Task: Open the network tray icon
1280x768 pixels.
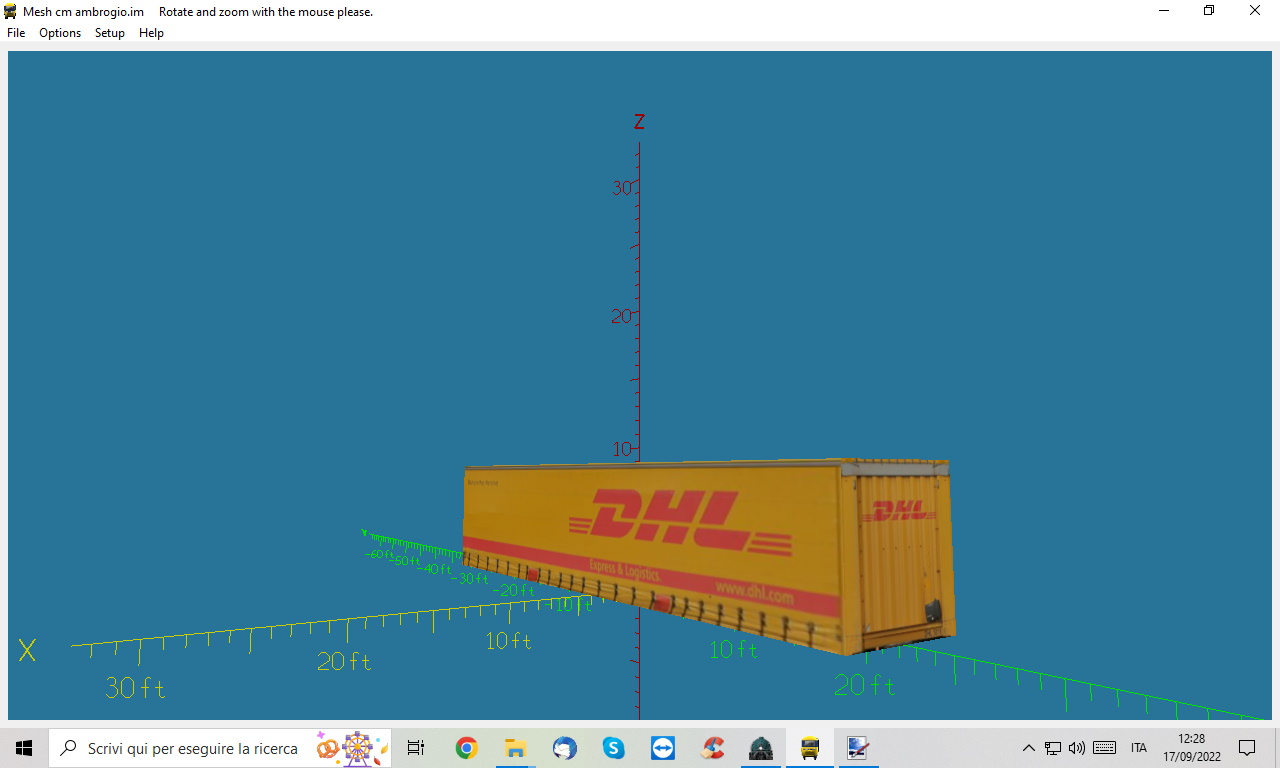Action: pos(1053,748)
